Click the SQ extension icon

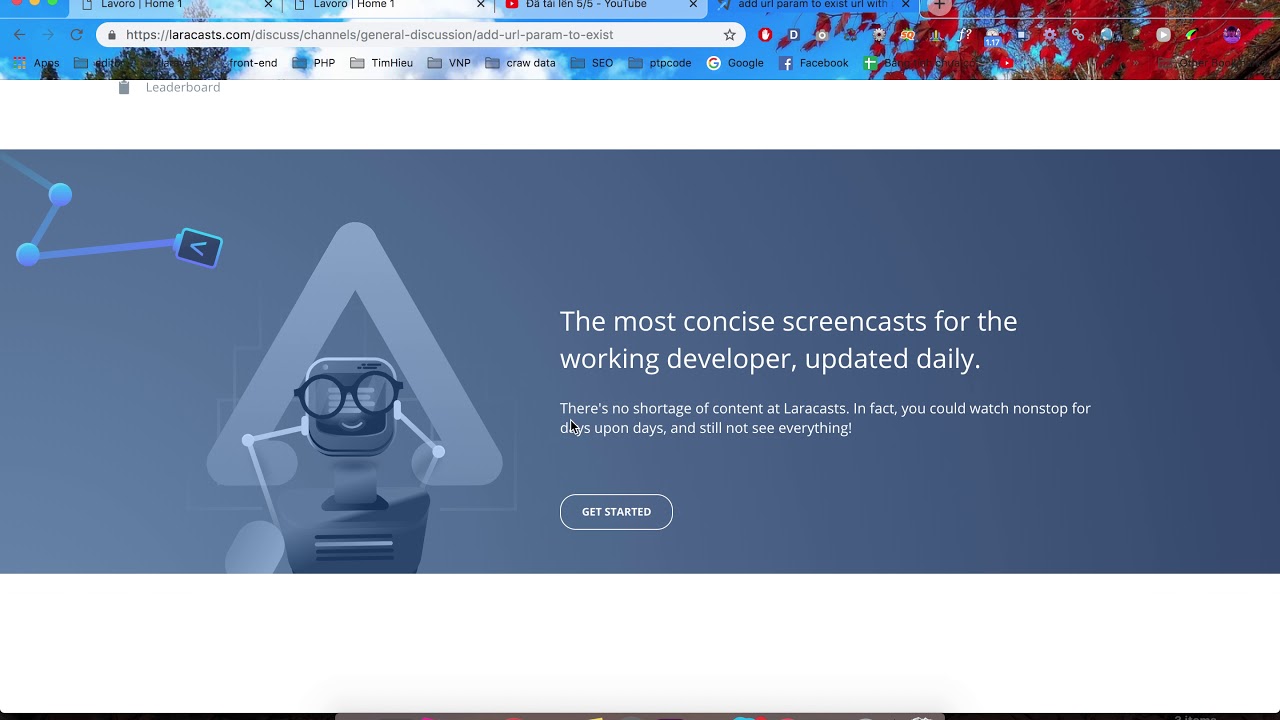click(x=907, y=35)
